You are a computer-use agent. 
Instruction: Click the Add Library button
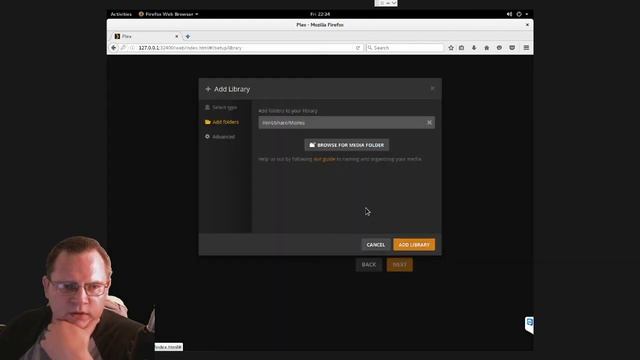[414, 244]
